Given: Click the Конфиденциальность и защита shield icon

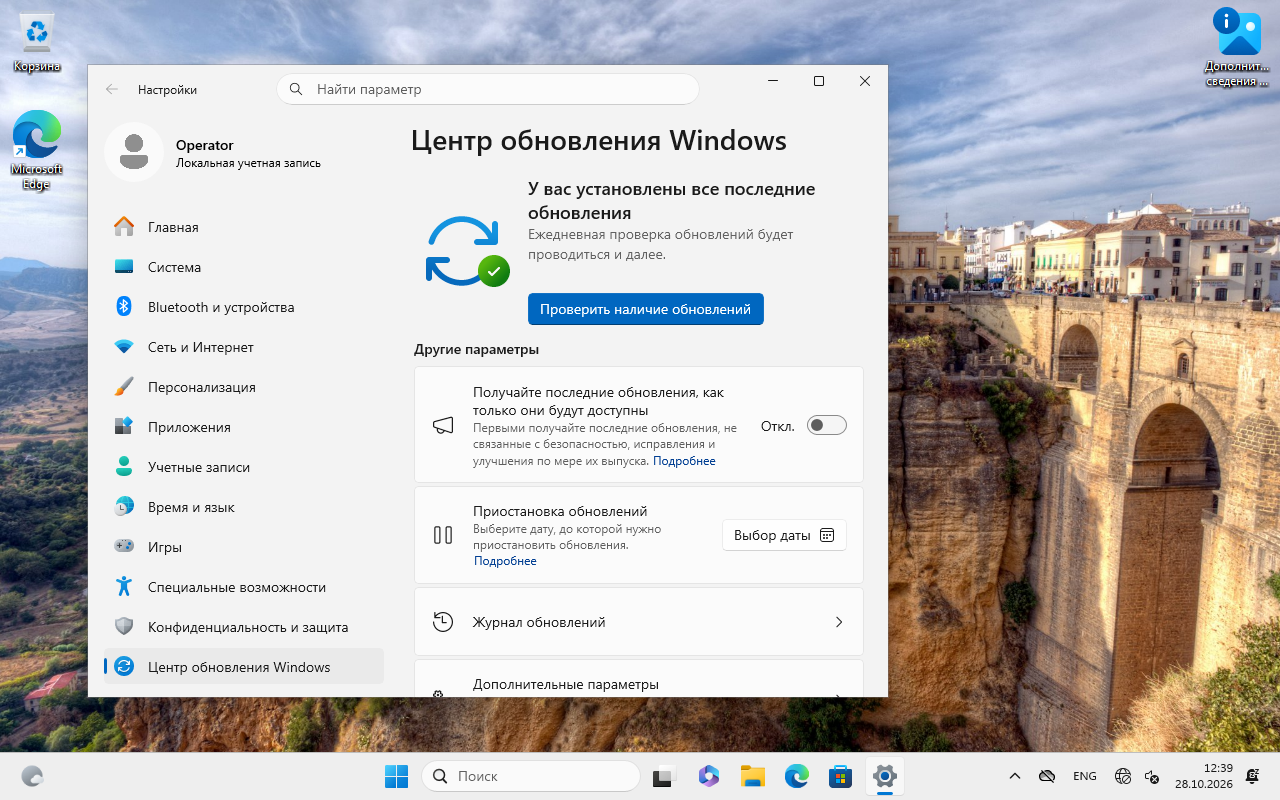Looking at the screenshot, I should [x=124, y=627].
